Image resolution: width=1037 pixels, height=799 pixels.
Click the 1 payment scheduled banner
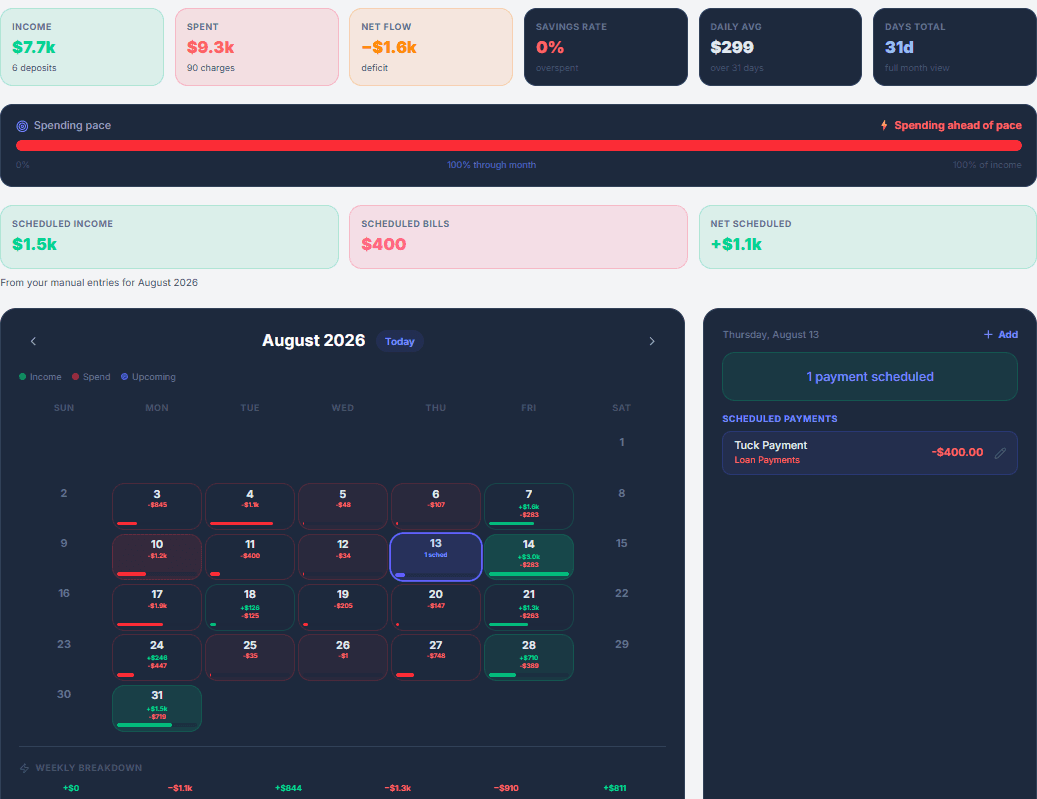pyautogui.click(x=870, y=376)
